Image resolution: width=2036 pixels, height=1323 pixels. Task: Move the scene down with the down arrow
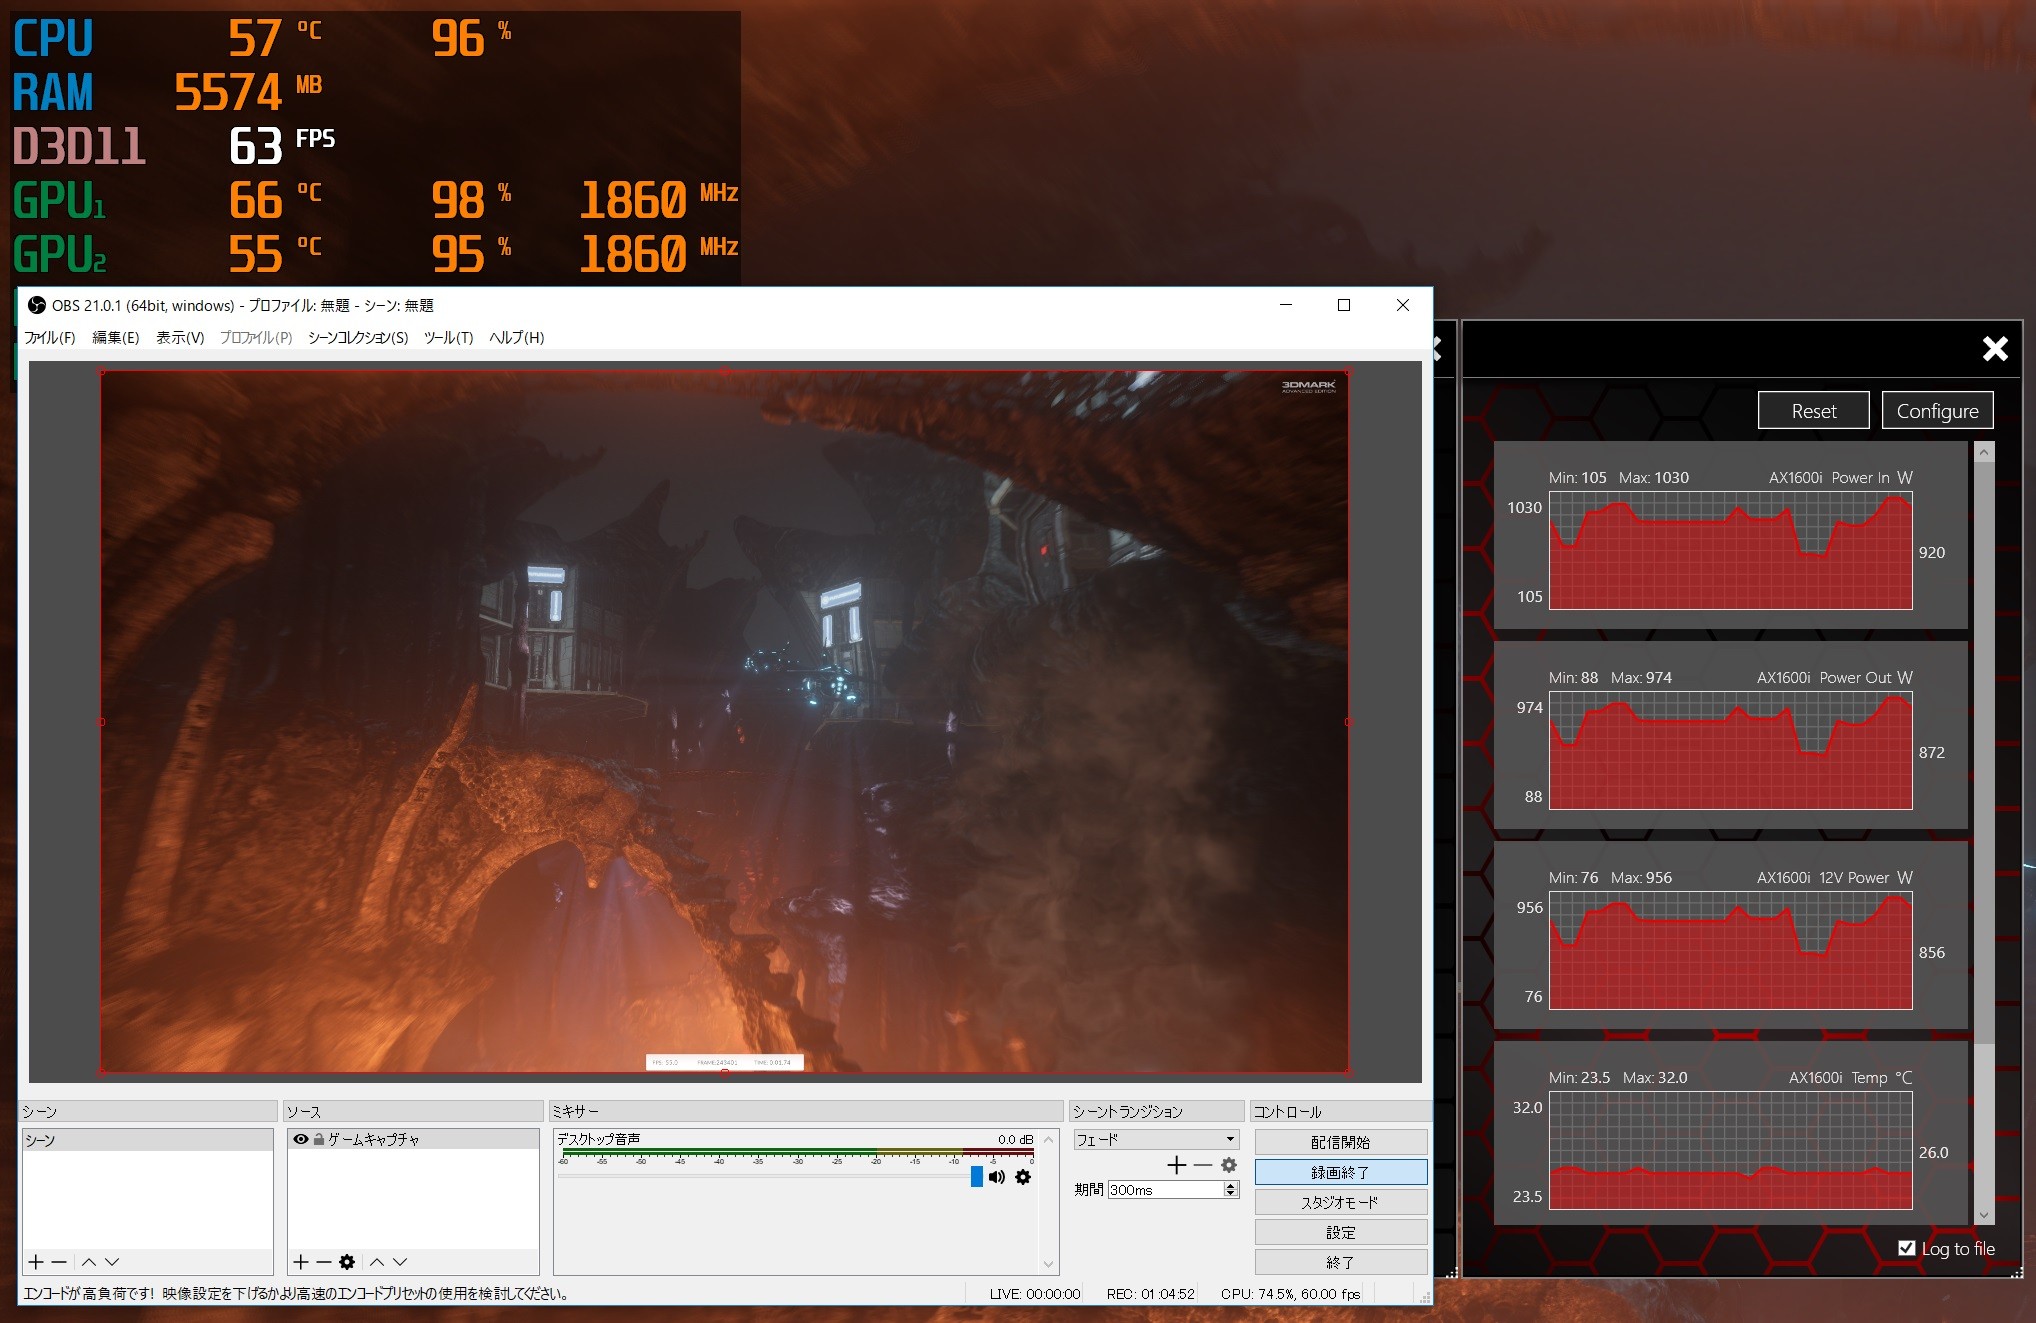click(x=112, y=1262)
